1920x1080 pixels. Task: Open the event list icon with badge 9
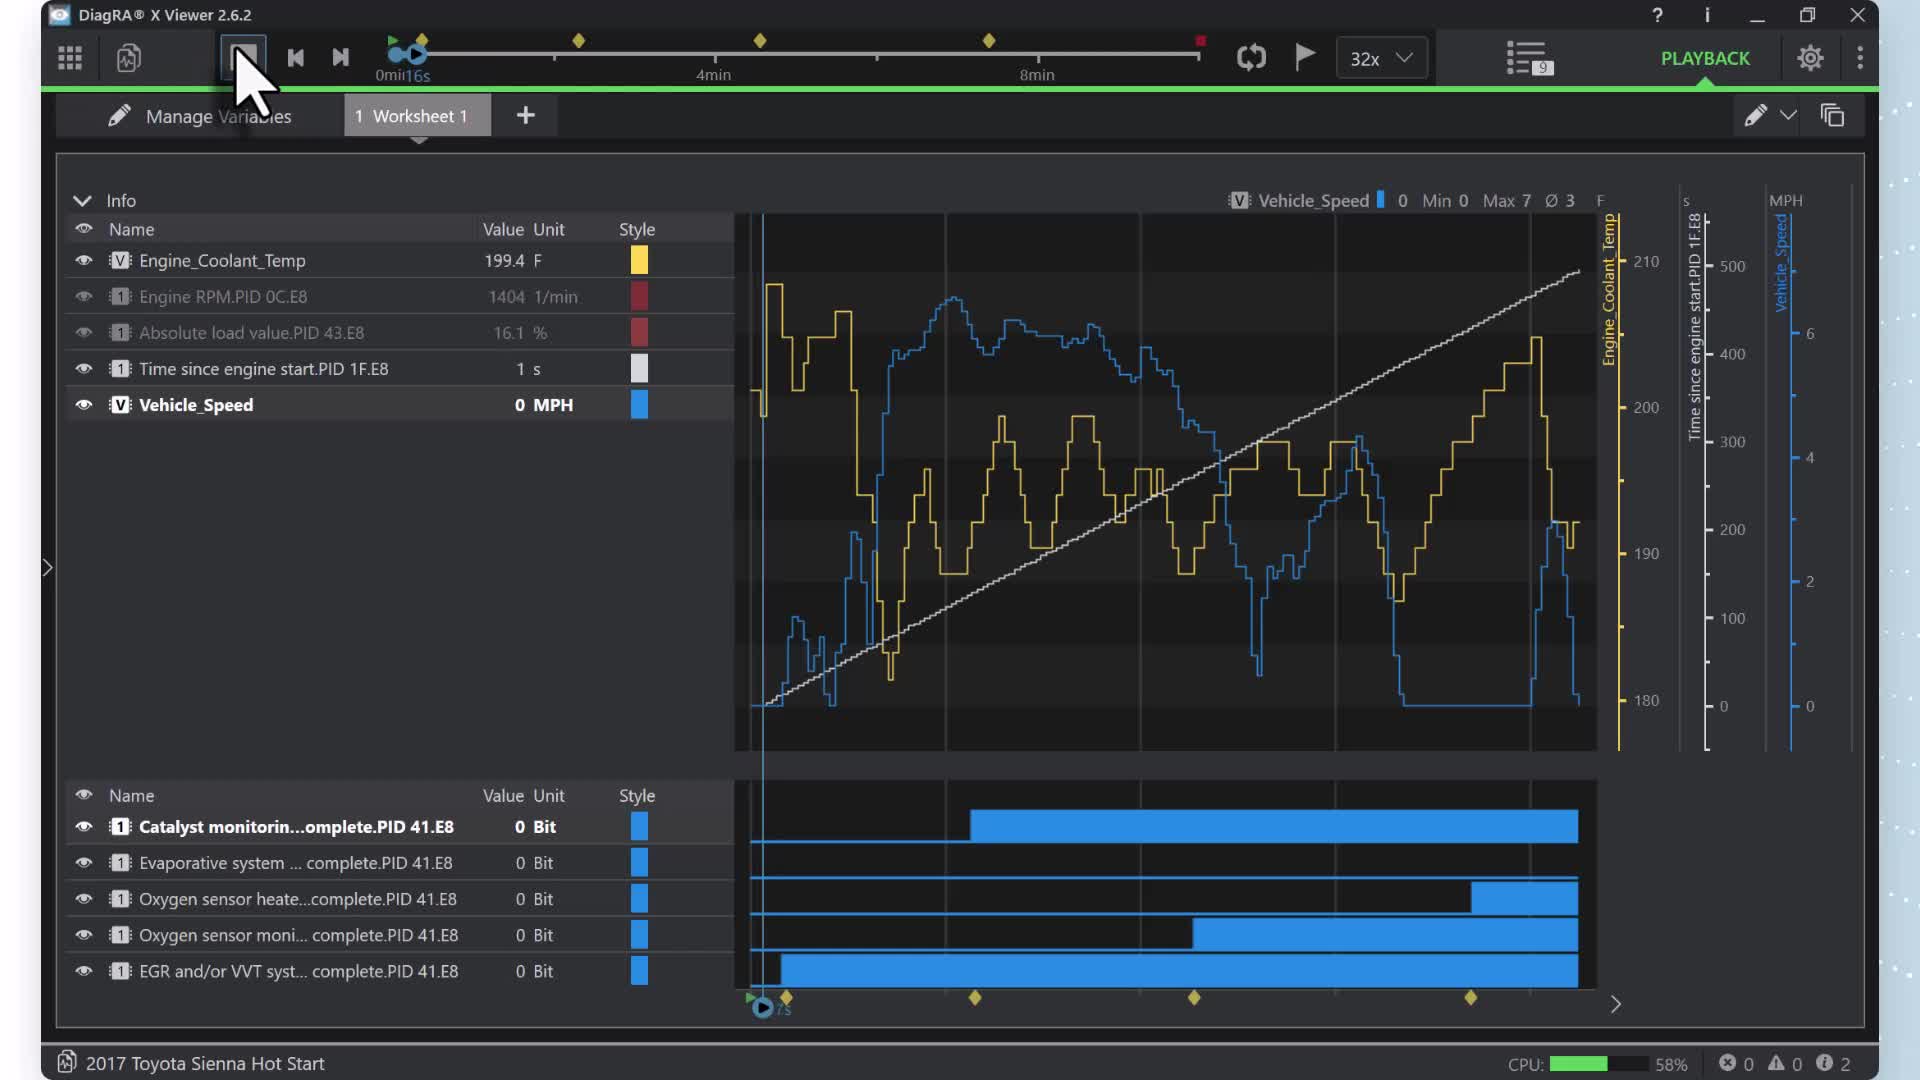pos(1528,58)
